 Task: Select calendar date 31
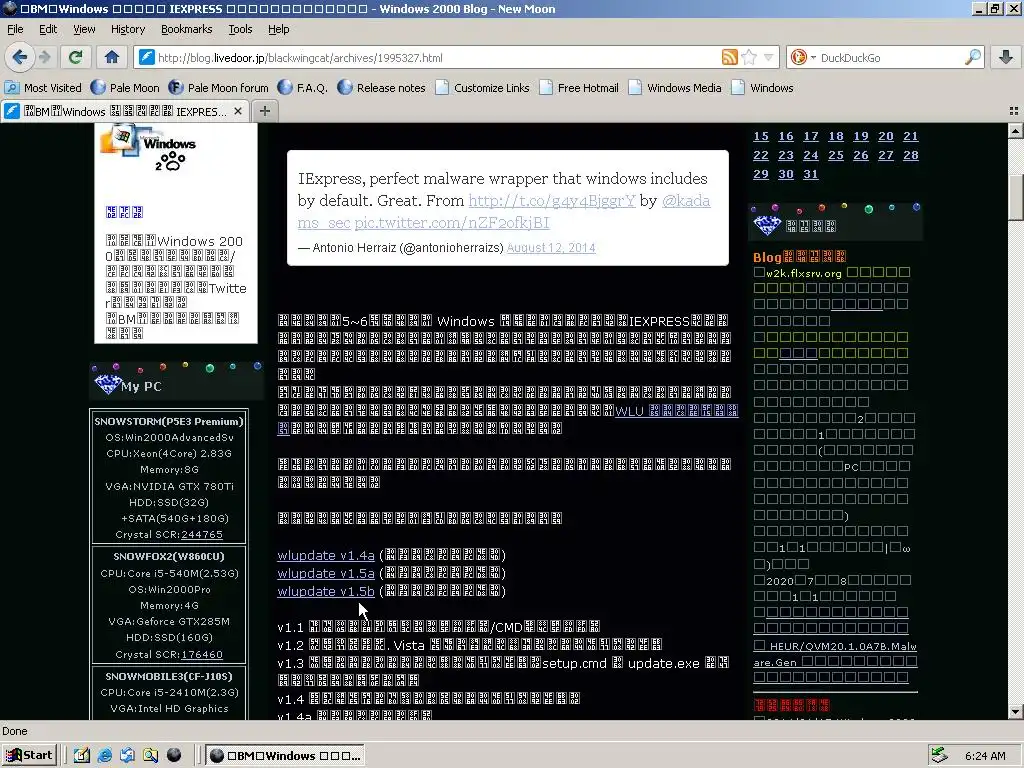810,174
